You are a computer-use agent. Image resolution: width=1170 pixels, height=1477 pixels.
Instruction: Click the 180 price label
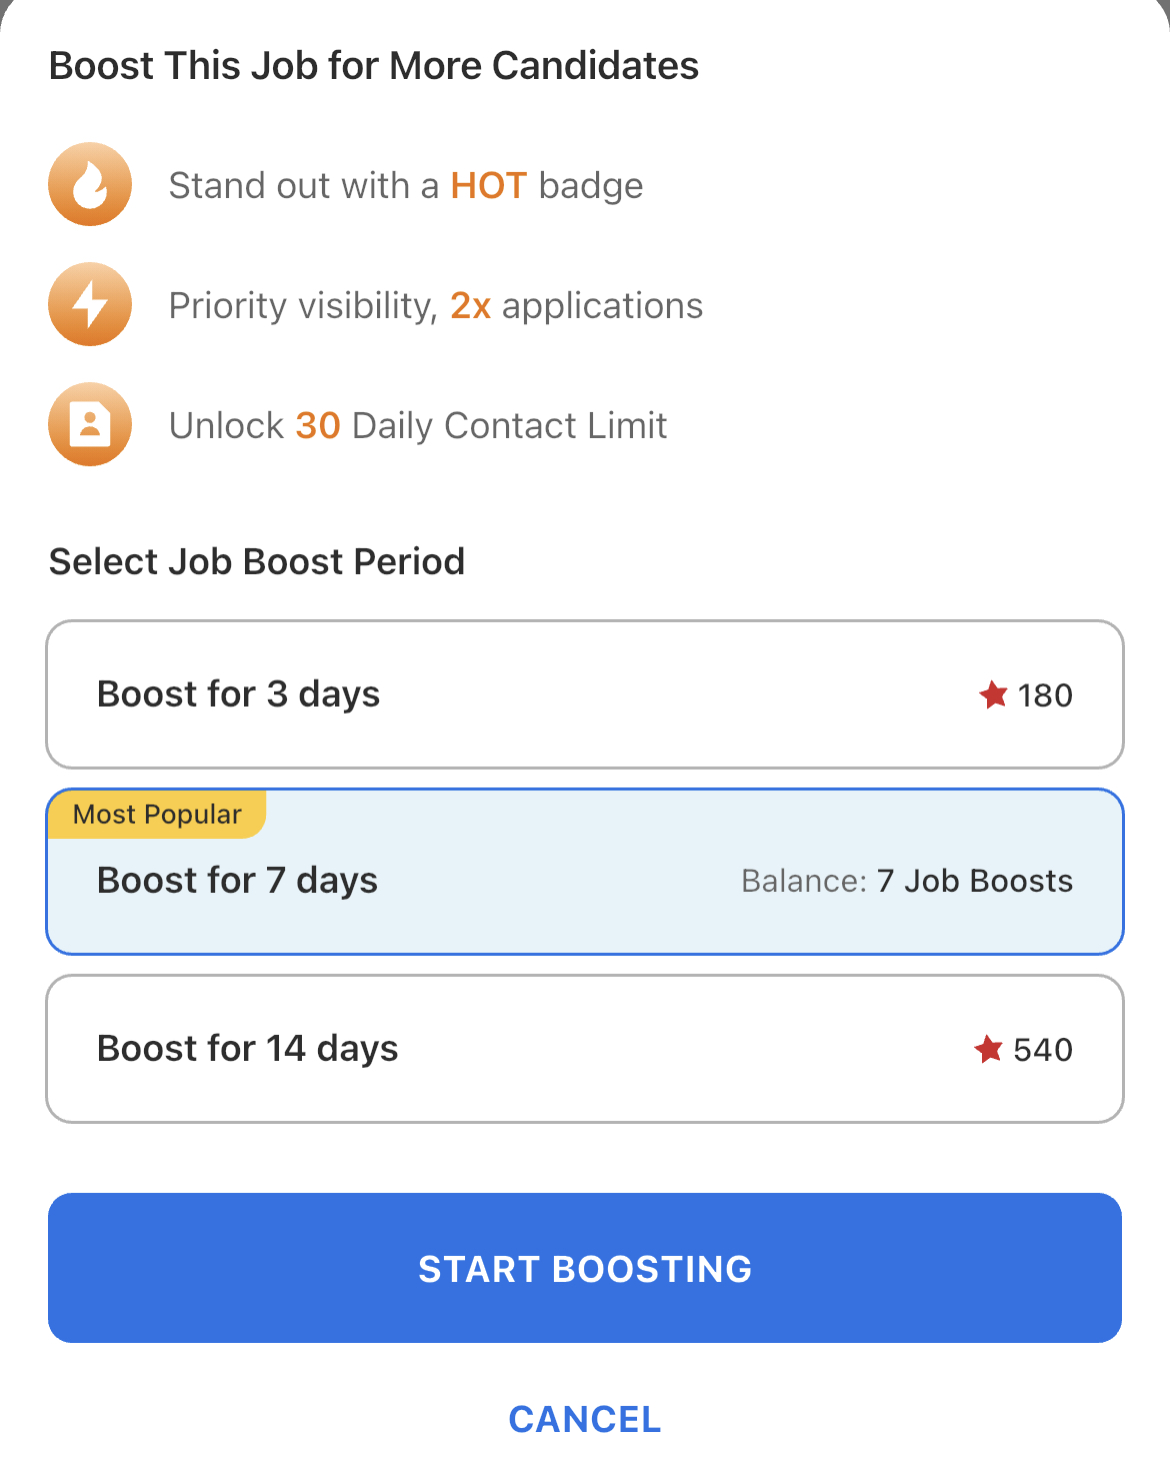coord(1045,696)
